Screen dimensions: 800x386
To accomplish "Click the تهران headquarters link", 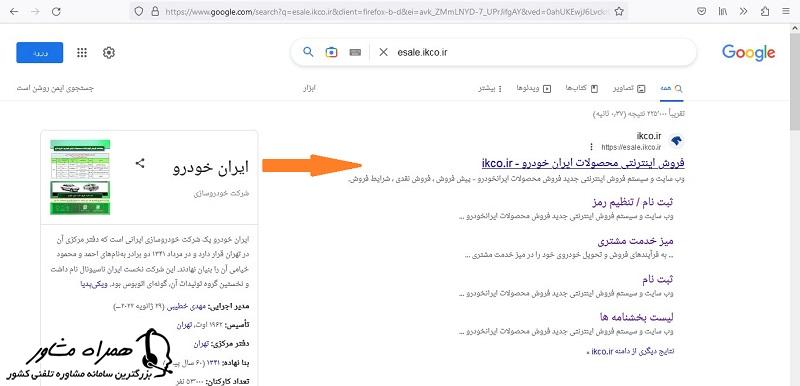I will point(202,344).
